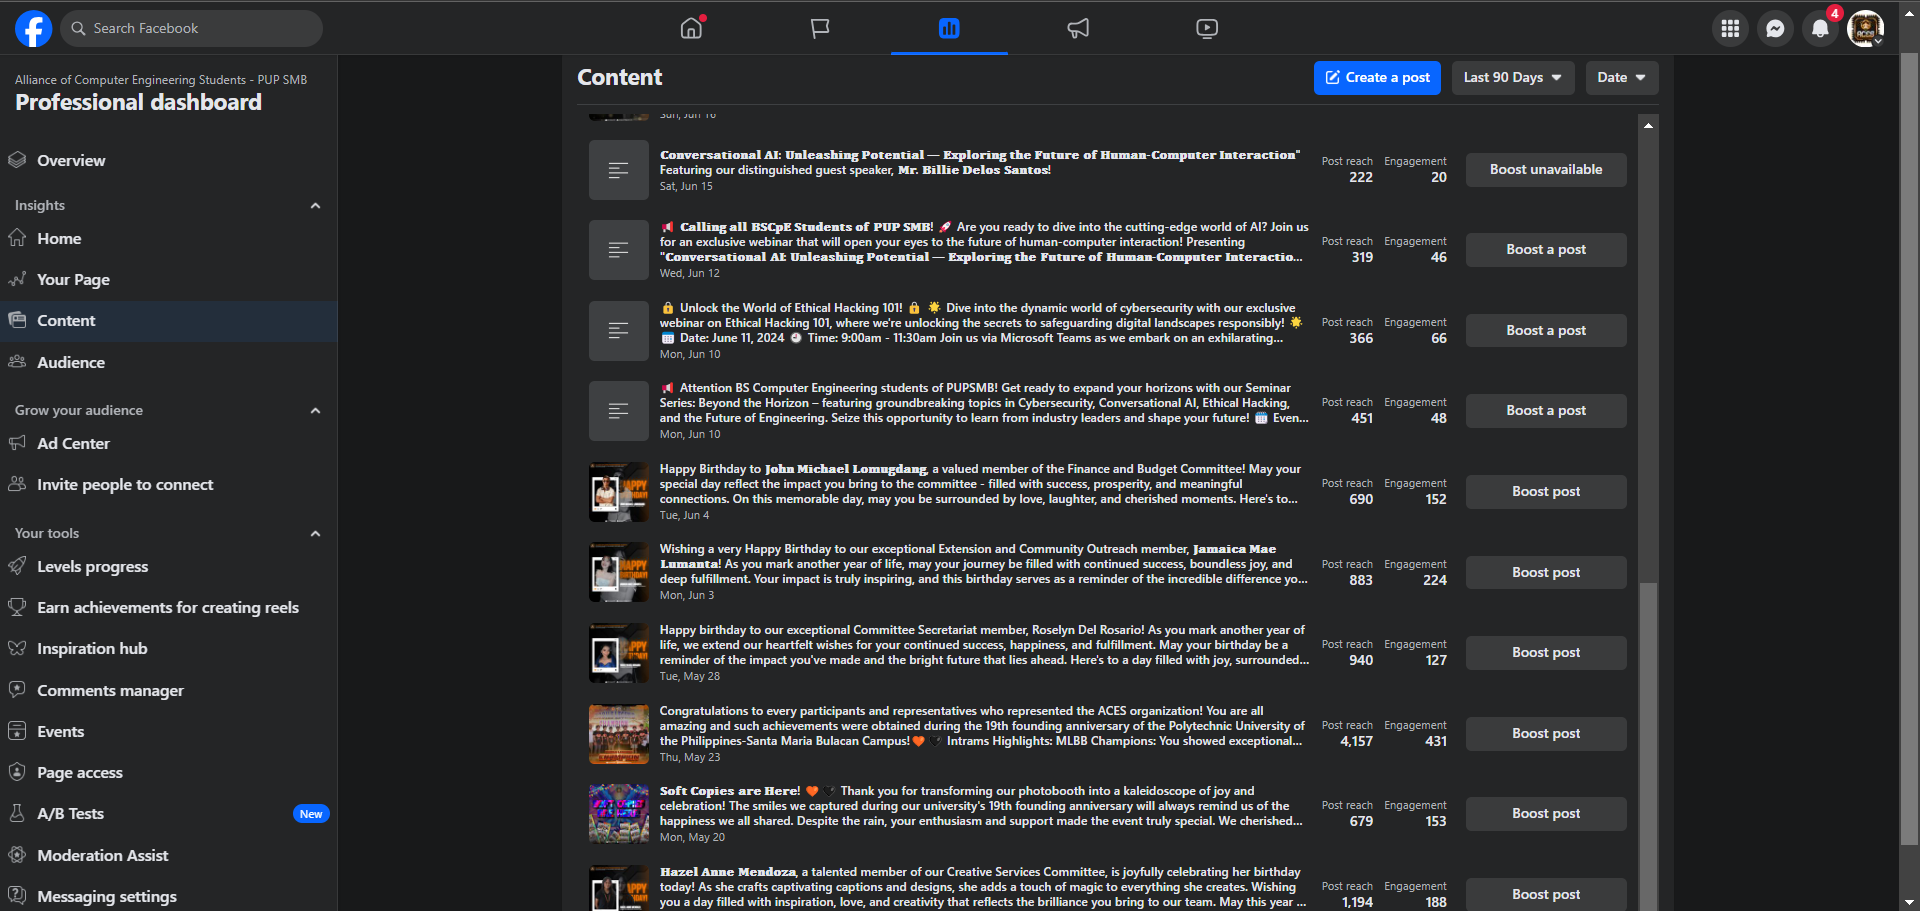Open Audience menu item
The height and width of the screenshot is (911, 1920).
[x=168, y=362]
